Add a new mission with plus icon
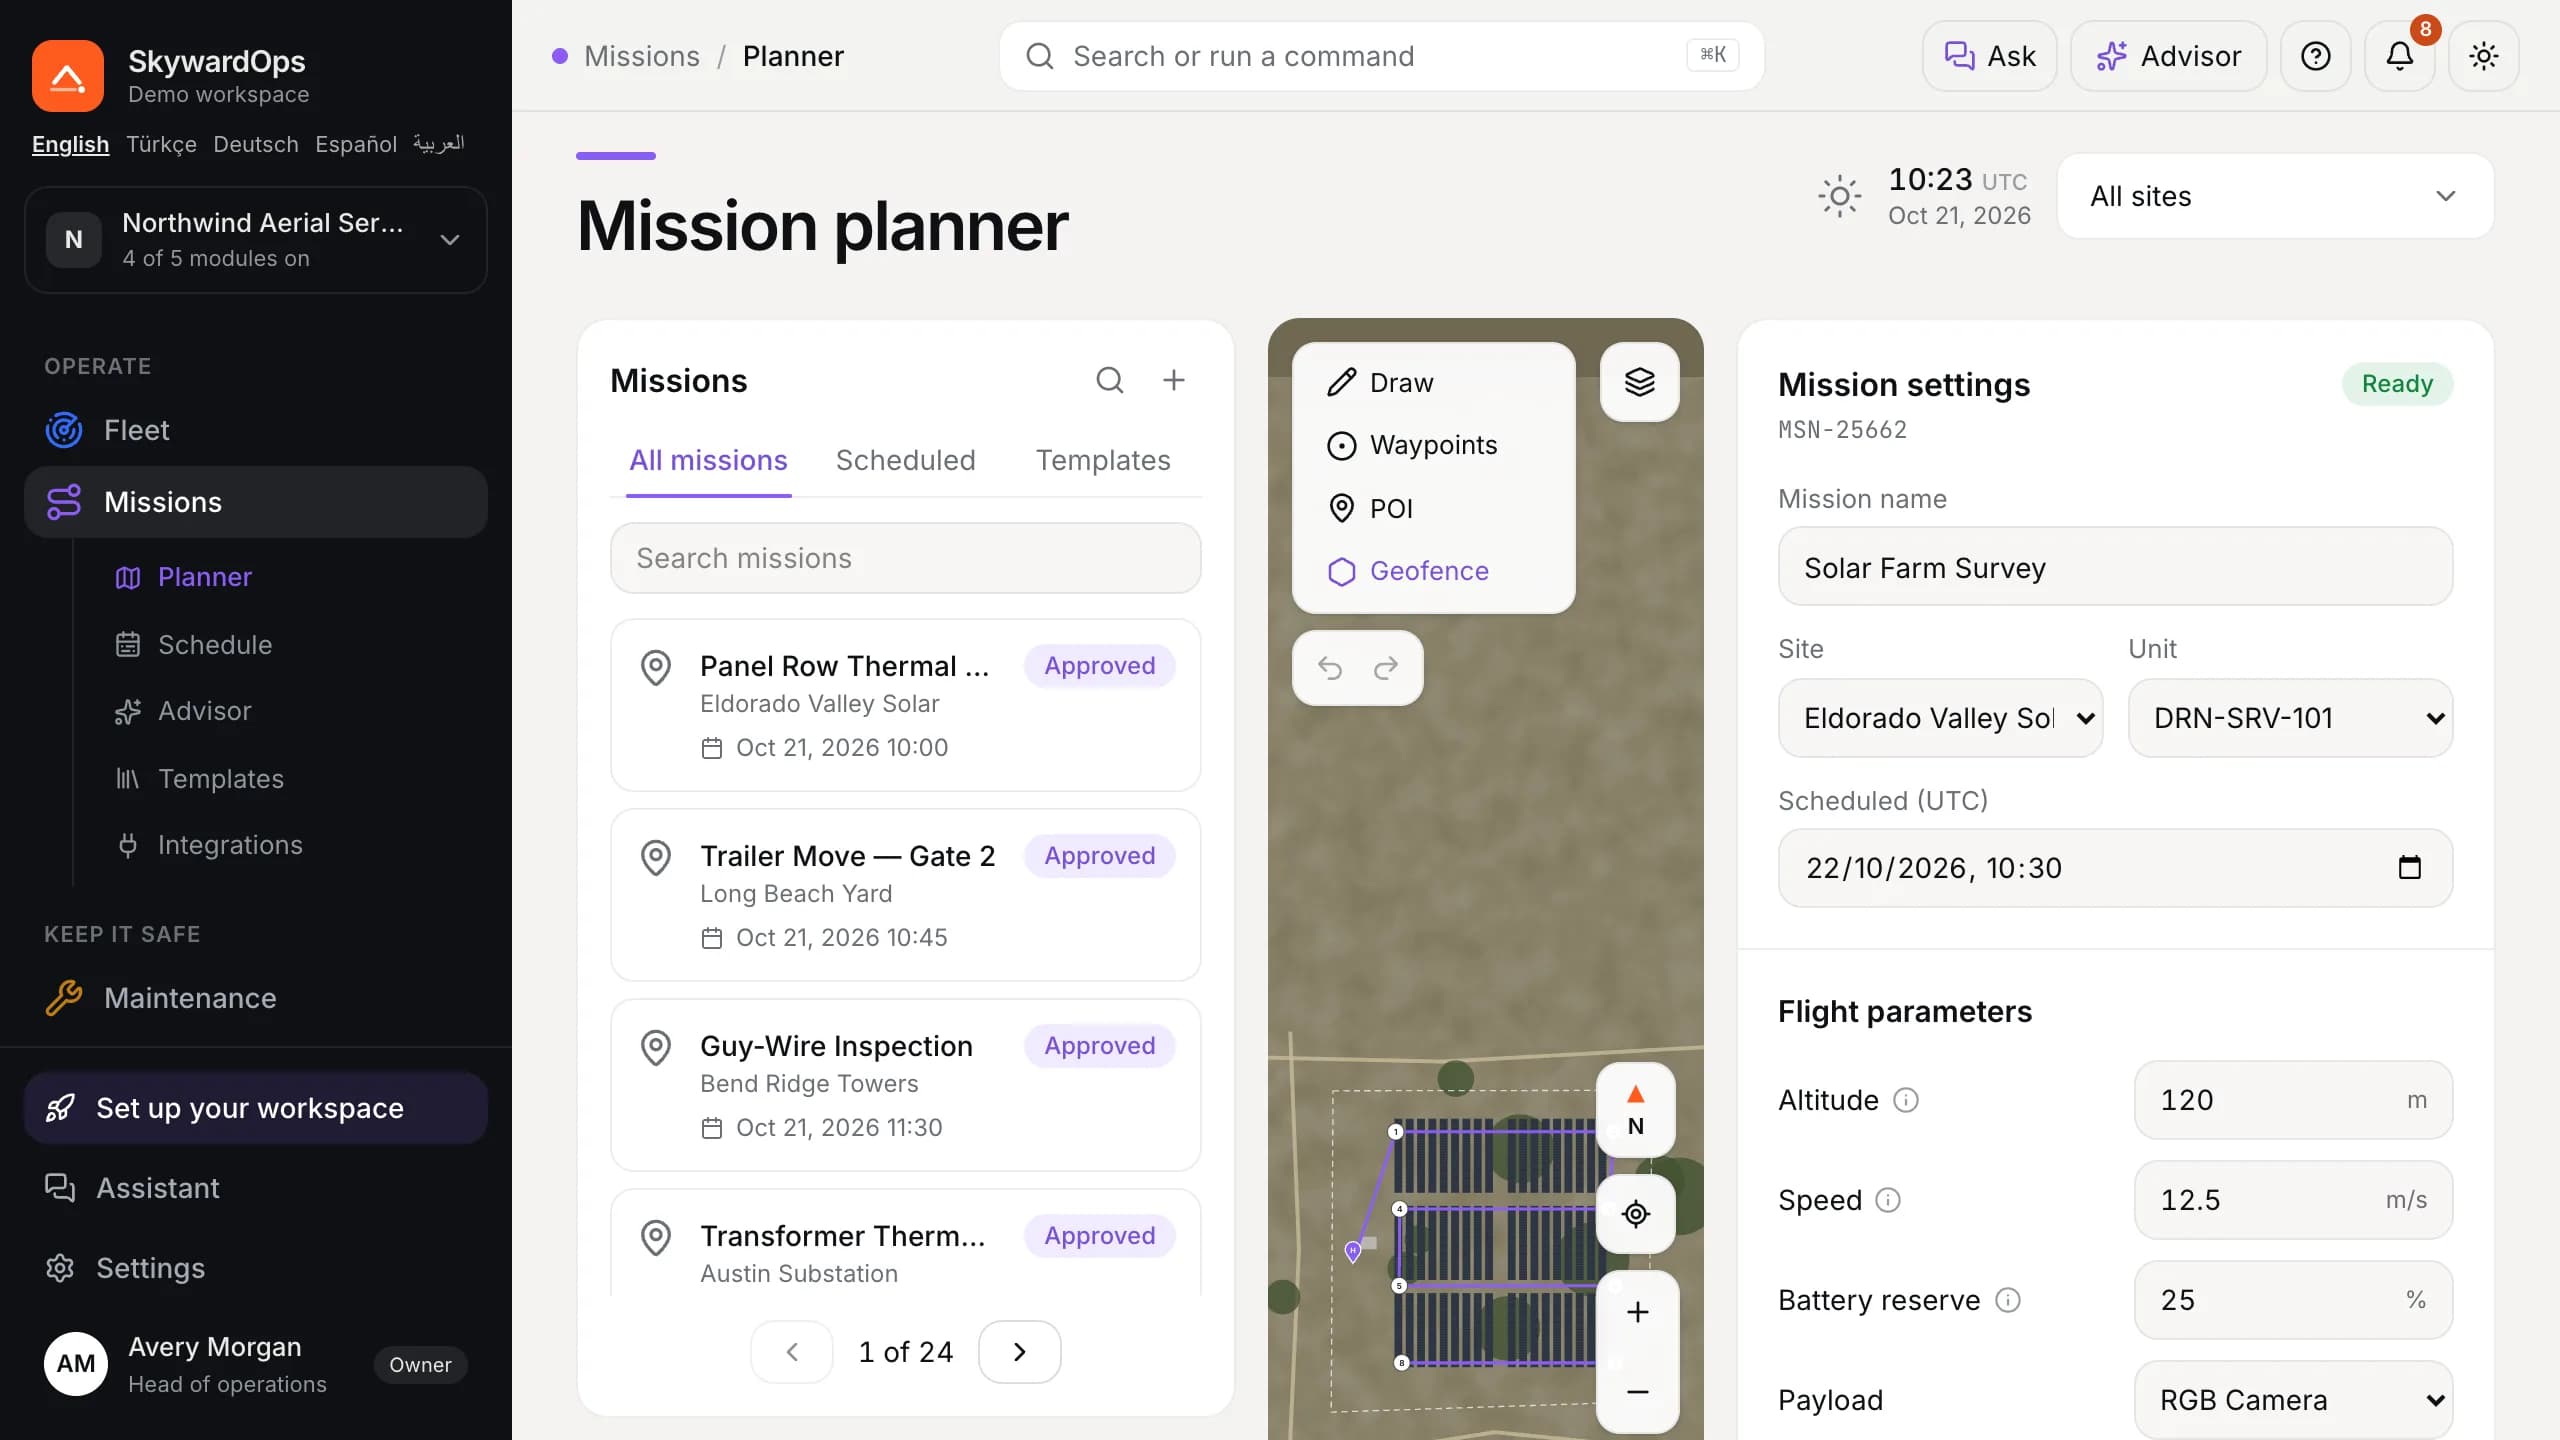 click(1174, 380)
